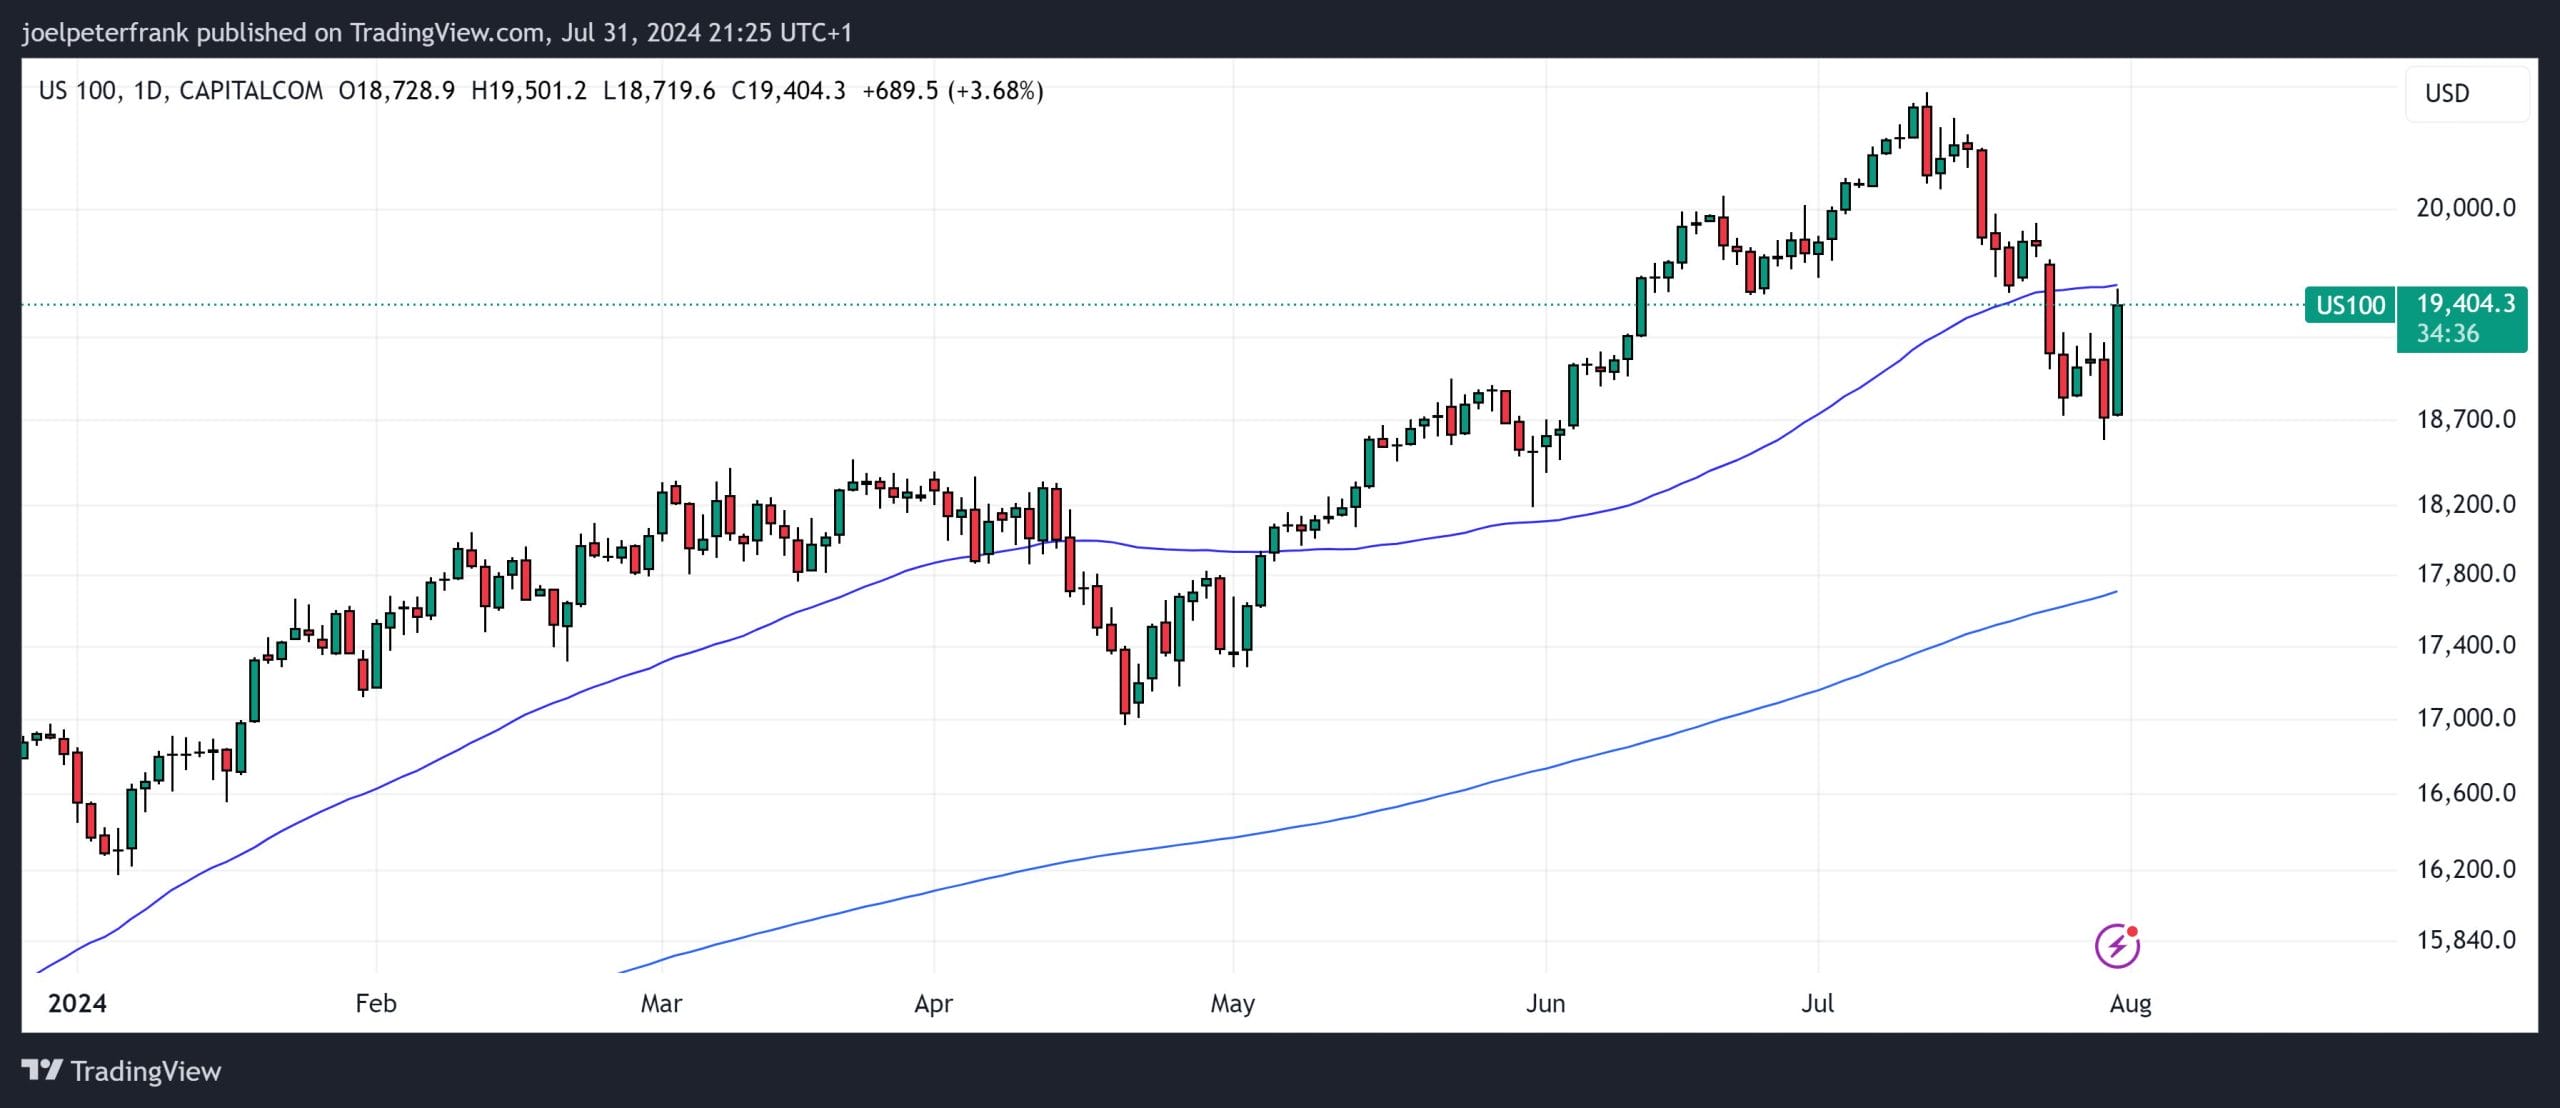Click the 34:36 countdown timer
This screenshot has width=2560, height=1108.
pos(2447,333)
